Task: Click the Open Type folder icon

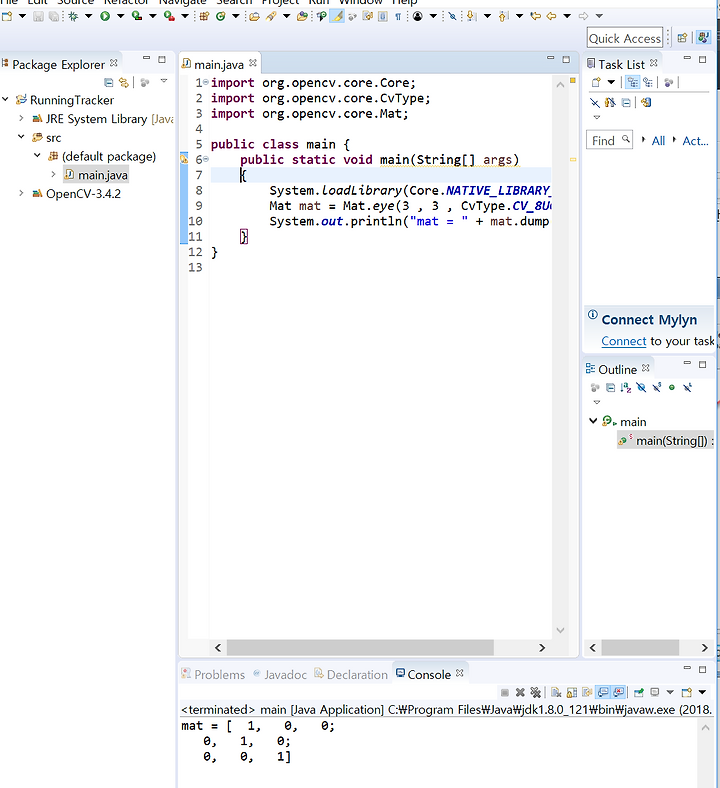Action: [x=255, y=16]
